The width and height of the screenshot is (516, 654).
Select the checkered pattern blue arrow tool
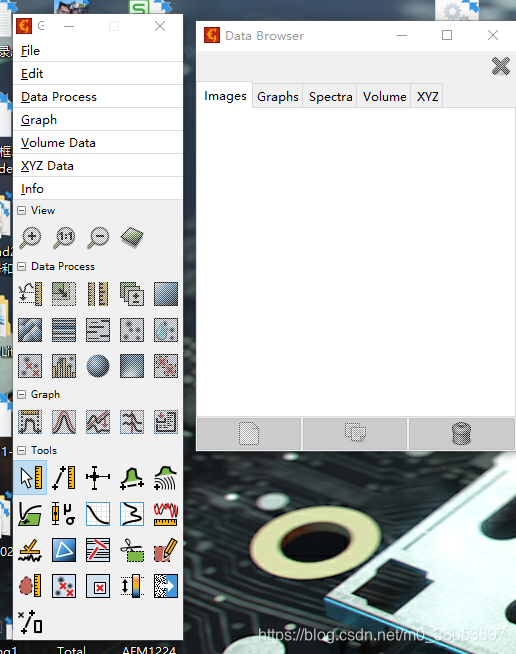pyautogui.click(x=166, y=586)
